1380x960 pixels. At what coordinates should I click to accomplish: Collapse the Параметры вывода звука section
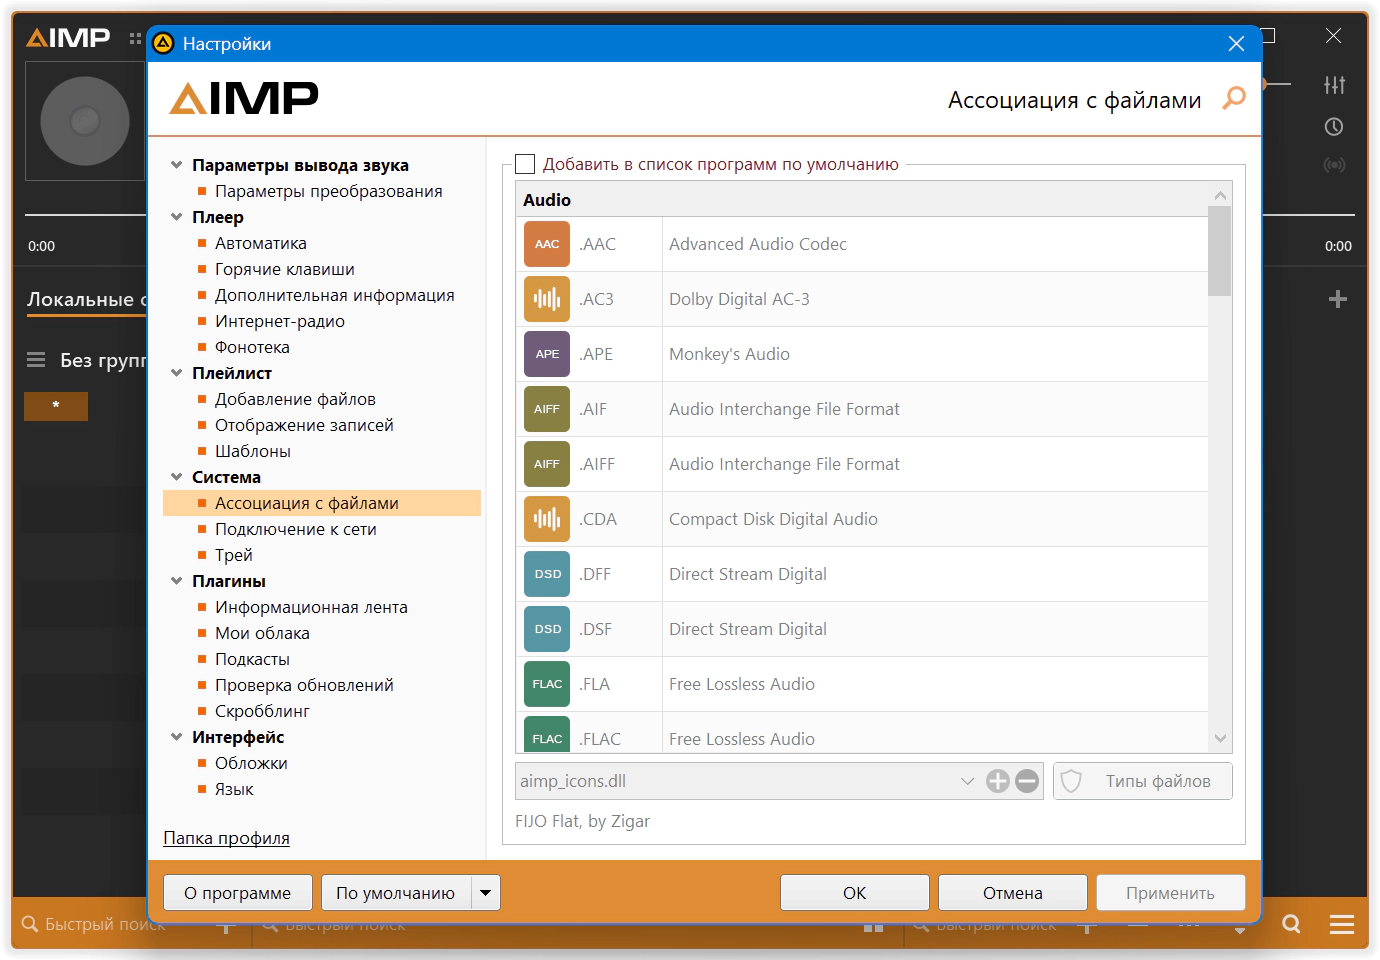[177, 165]
